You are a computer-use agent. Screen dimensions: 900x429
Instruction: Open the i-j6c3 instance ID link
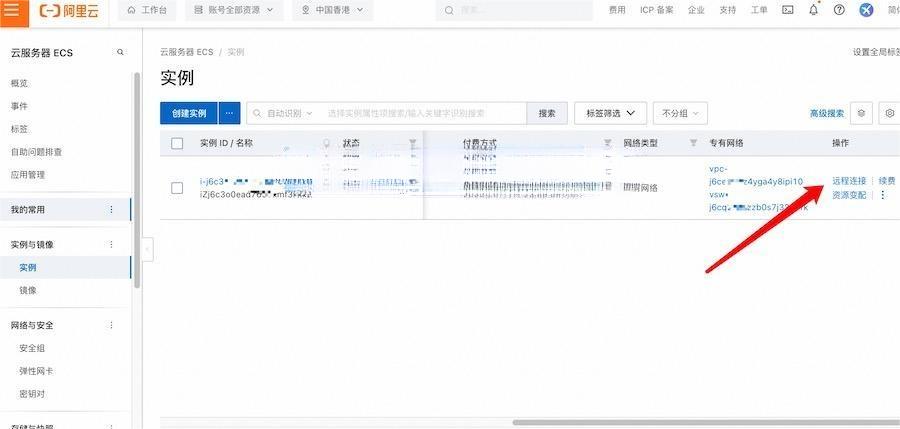[256, 181]
